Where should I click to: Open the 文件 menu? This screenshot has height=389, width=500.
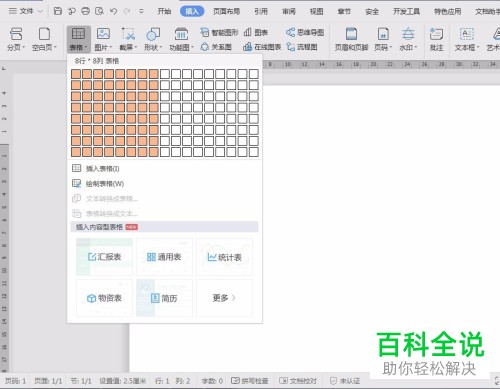pyautogui.click(x=26, y=11)
